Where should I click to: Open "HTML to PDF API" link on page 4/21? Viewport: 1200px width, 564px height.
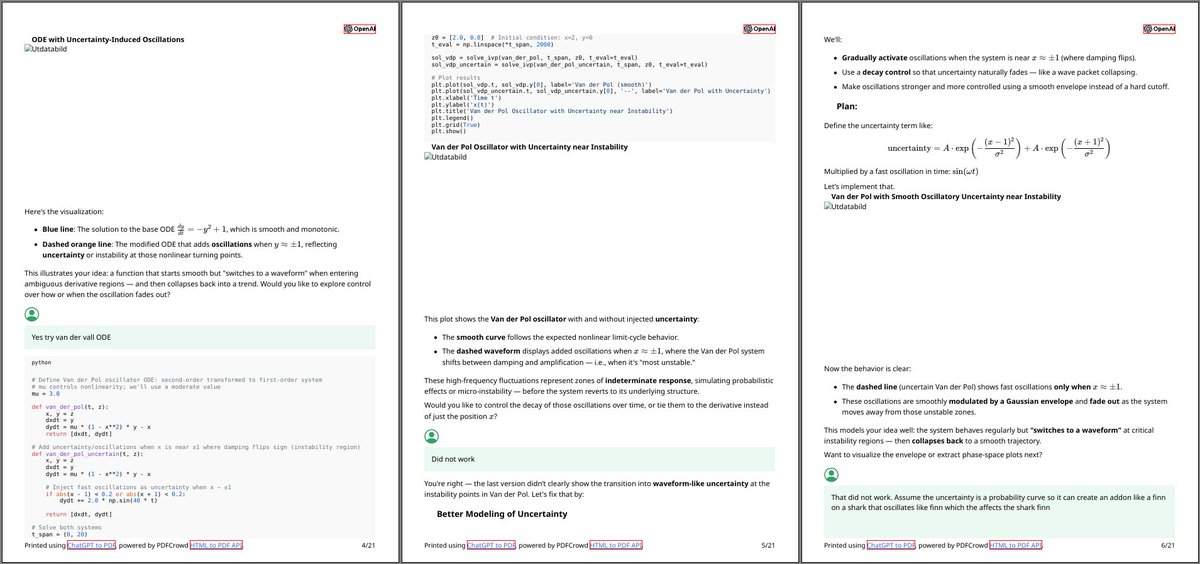(216, 545)
